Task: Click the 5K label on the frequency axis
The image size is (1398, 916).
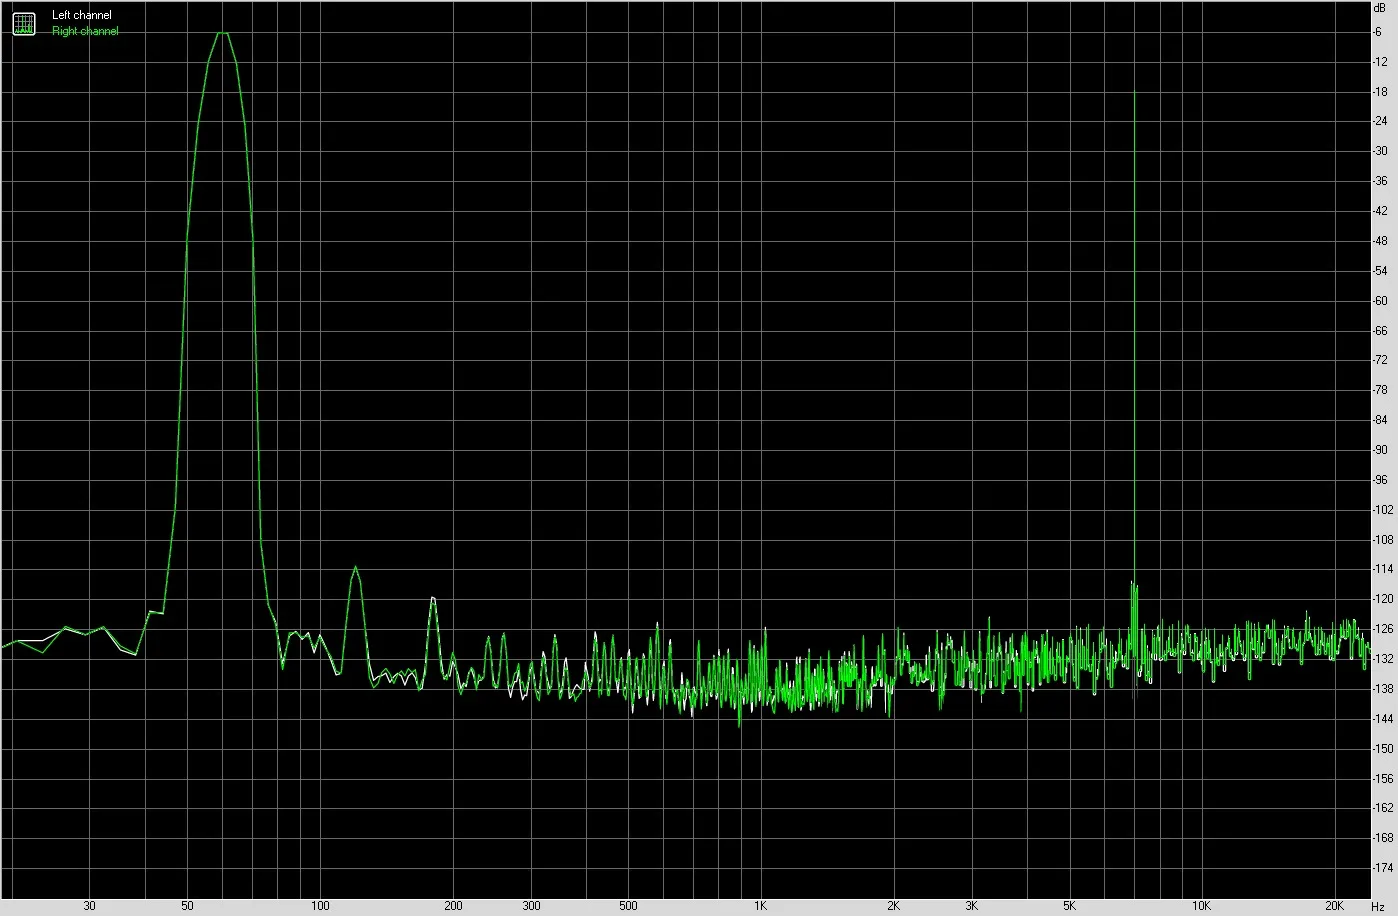Action: click(1069, 906)
